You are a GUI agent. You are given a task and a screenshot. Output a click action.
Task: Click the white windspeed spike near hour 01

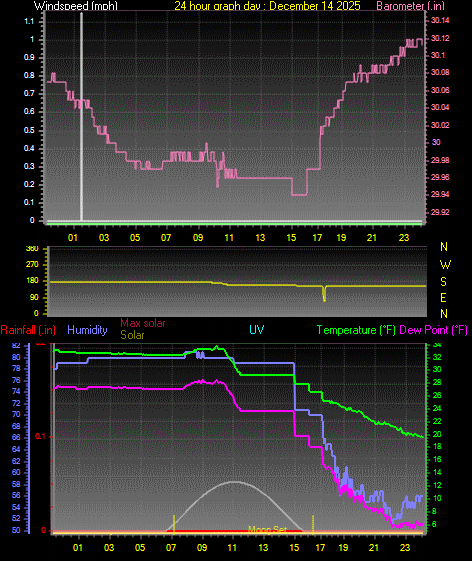[x=81, y=116]
